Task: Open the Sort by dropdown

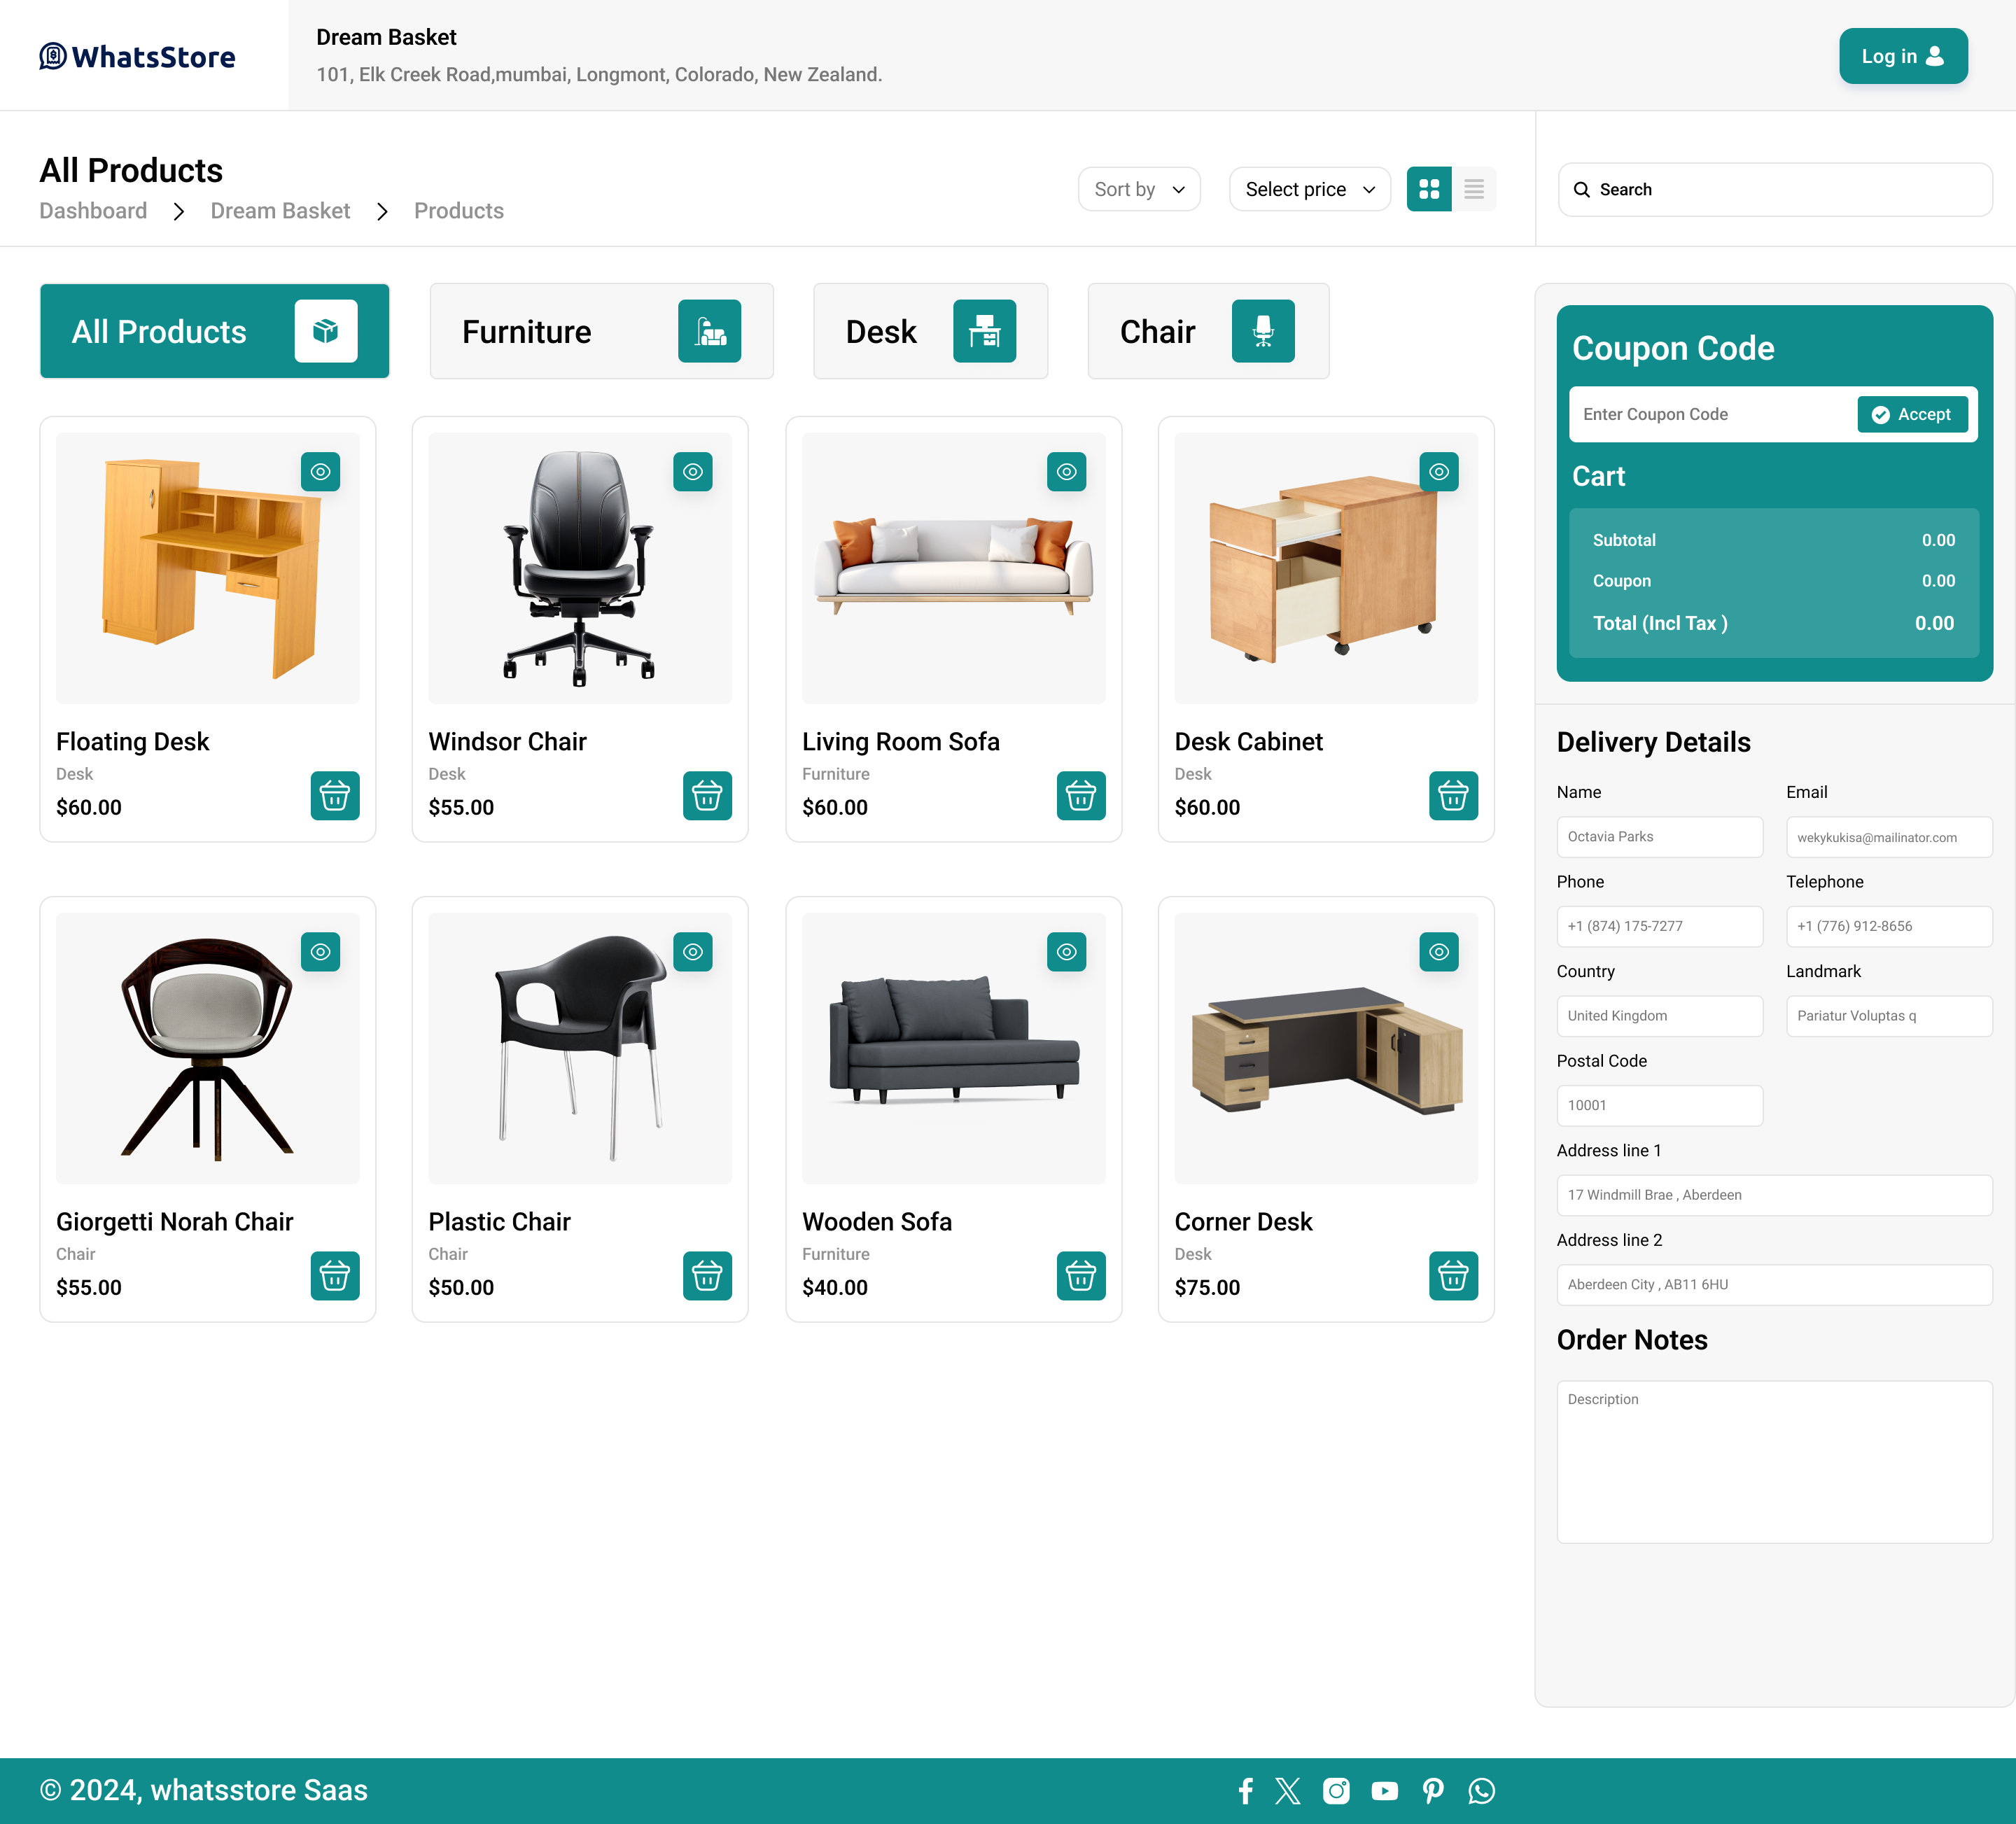Action: tap(1139, 189)
